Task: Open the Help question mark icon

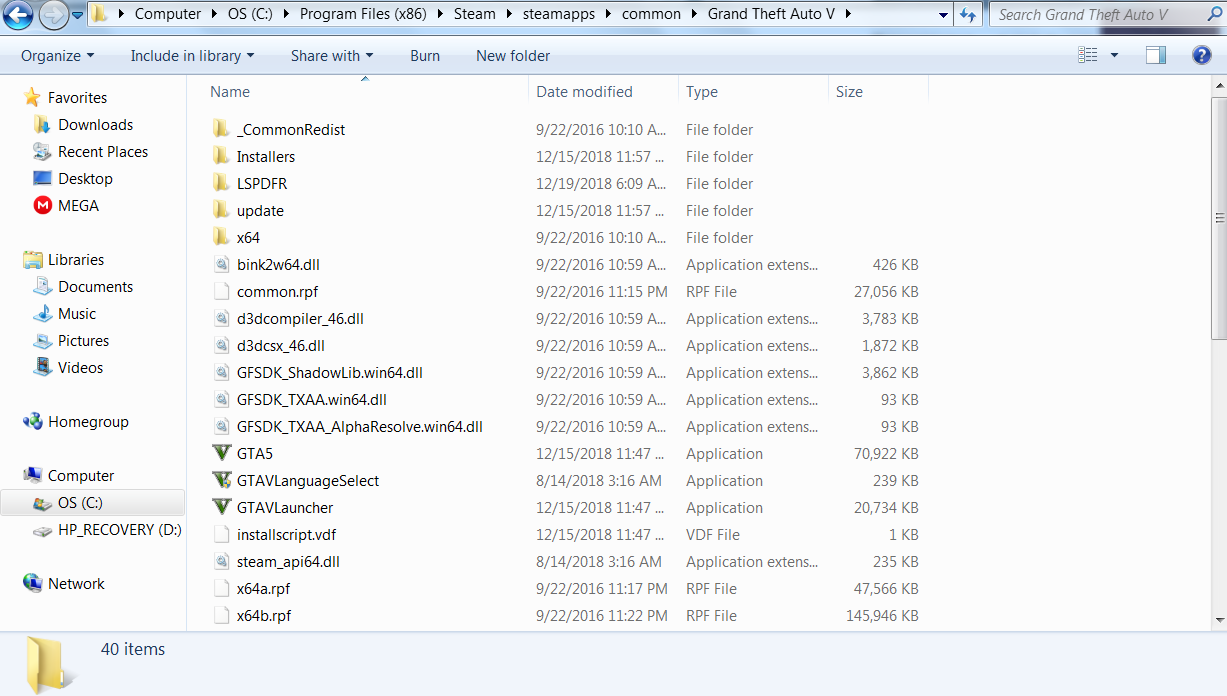Action: pos(1202,56)
